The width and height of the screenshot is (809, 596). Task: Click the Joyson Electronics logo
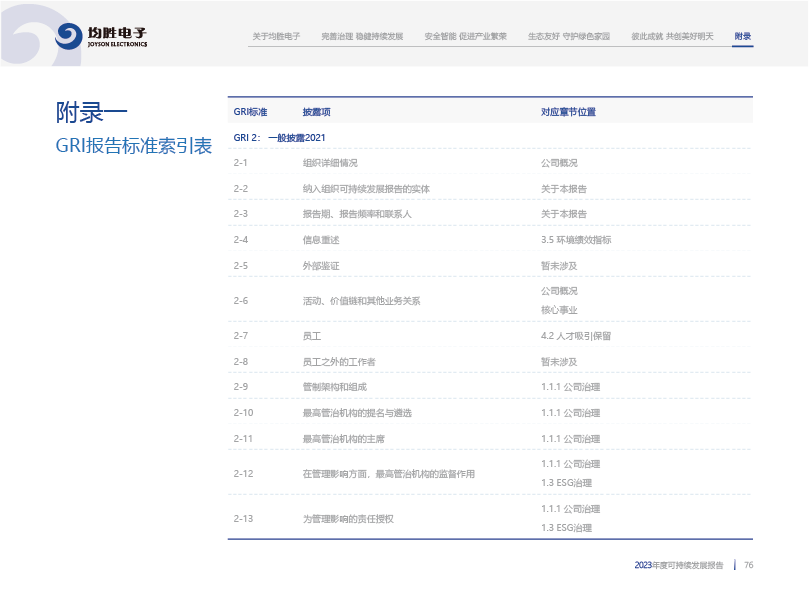(x=101, y=36)
